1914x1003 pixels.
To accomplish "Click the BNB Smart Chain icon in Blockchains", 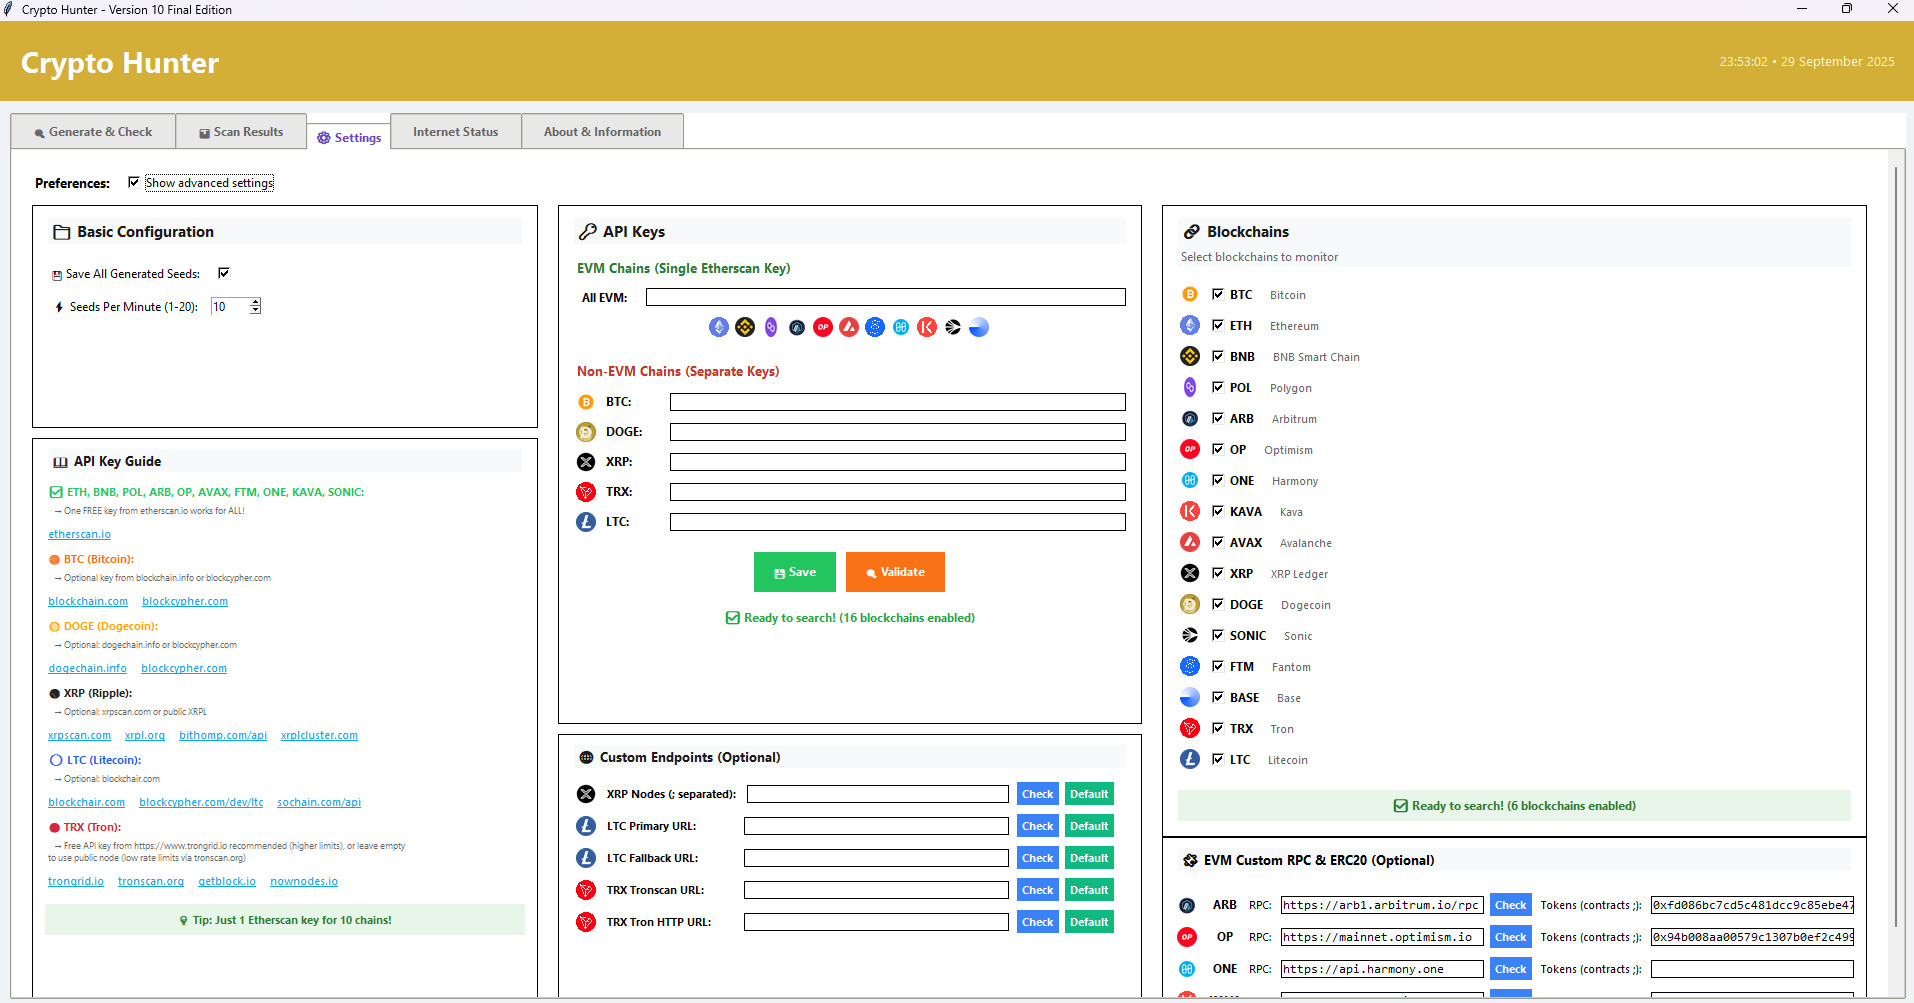I will (x=1189, y=357).
